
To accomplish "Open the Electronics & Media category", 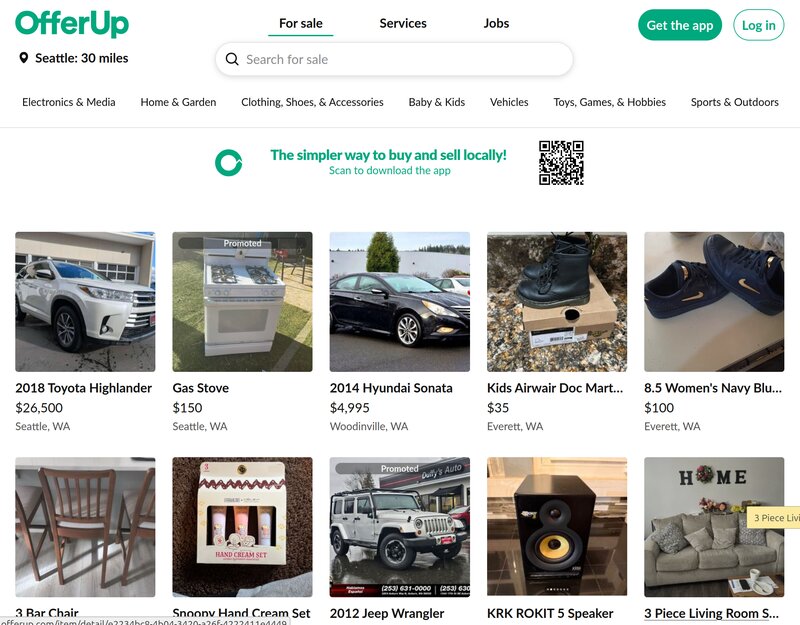I will 67,102.
